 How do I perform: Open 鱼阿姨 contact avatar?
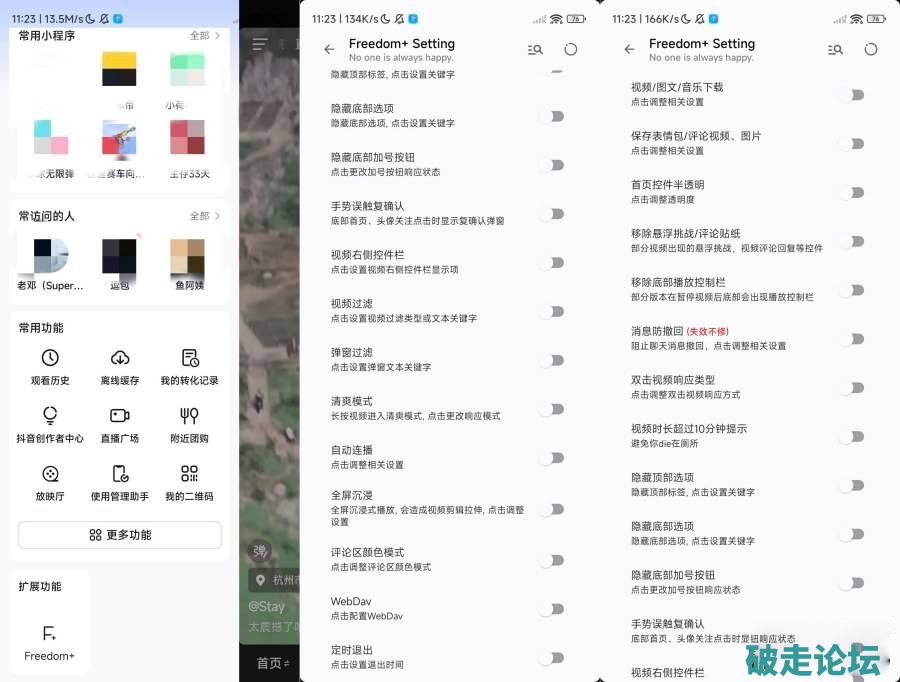click(x=188, y=257)
